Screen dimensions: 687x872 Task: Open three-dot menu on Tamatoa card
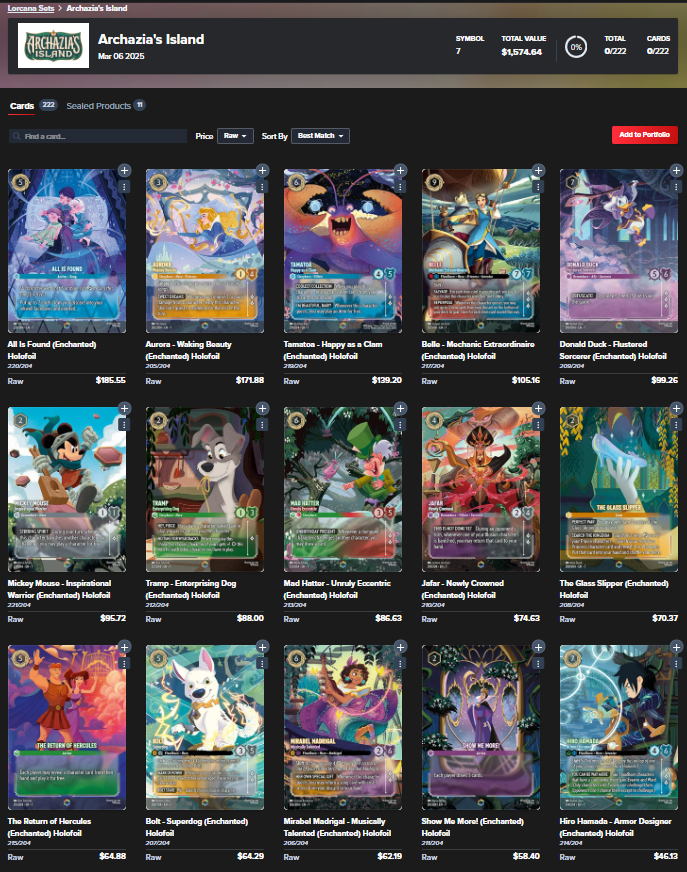(x=401, y=187)
